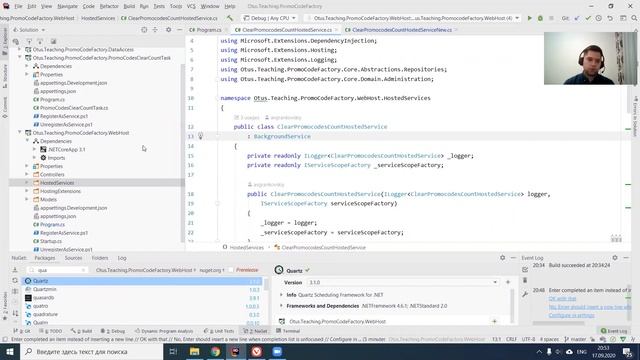Expand the Controllers folder arrow
The image size is (640, 360).
click(x=27, y=174)
